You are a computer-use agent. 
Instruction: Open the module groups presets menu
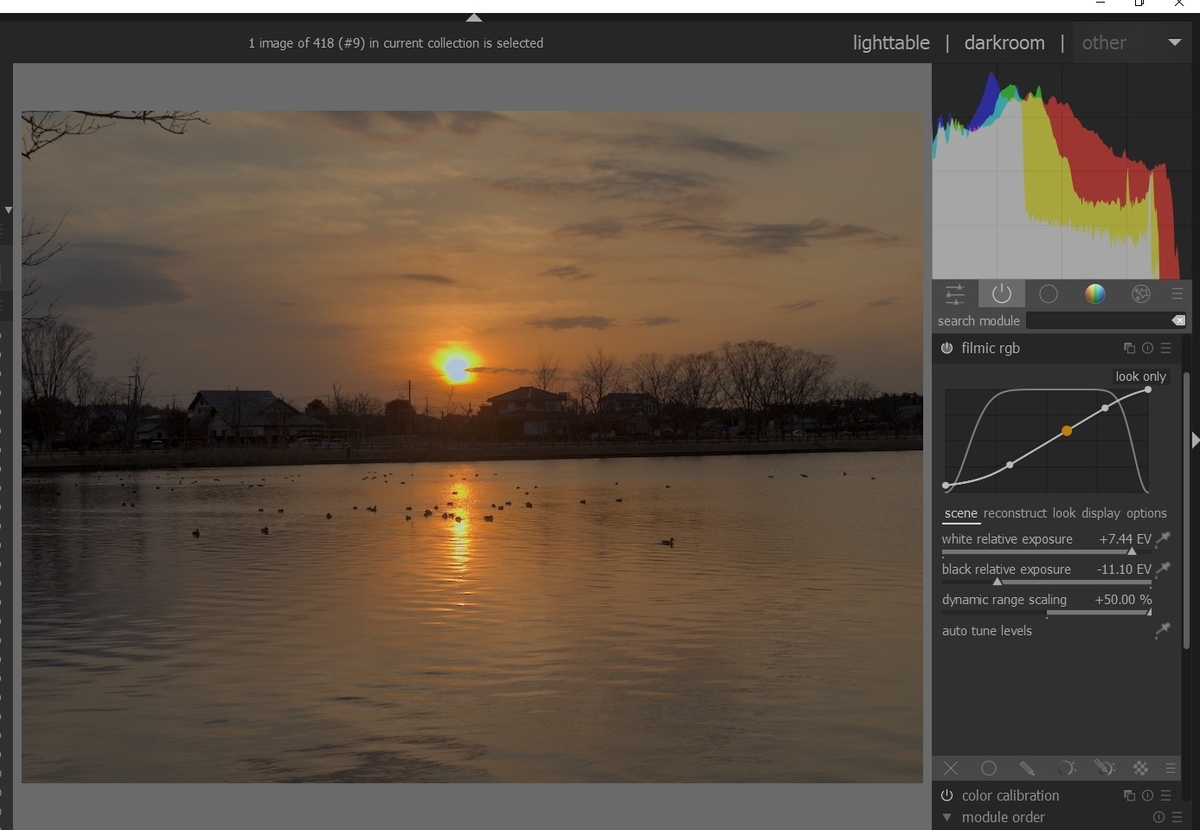point(1177,294)
